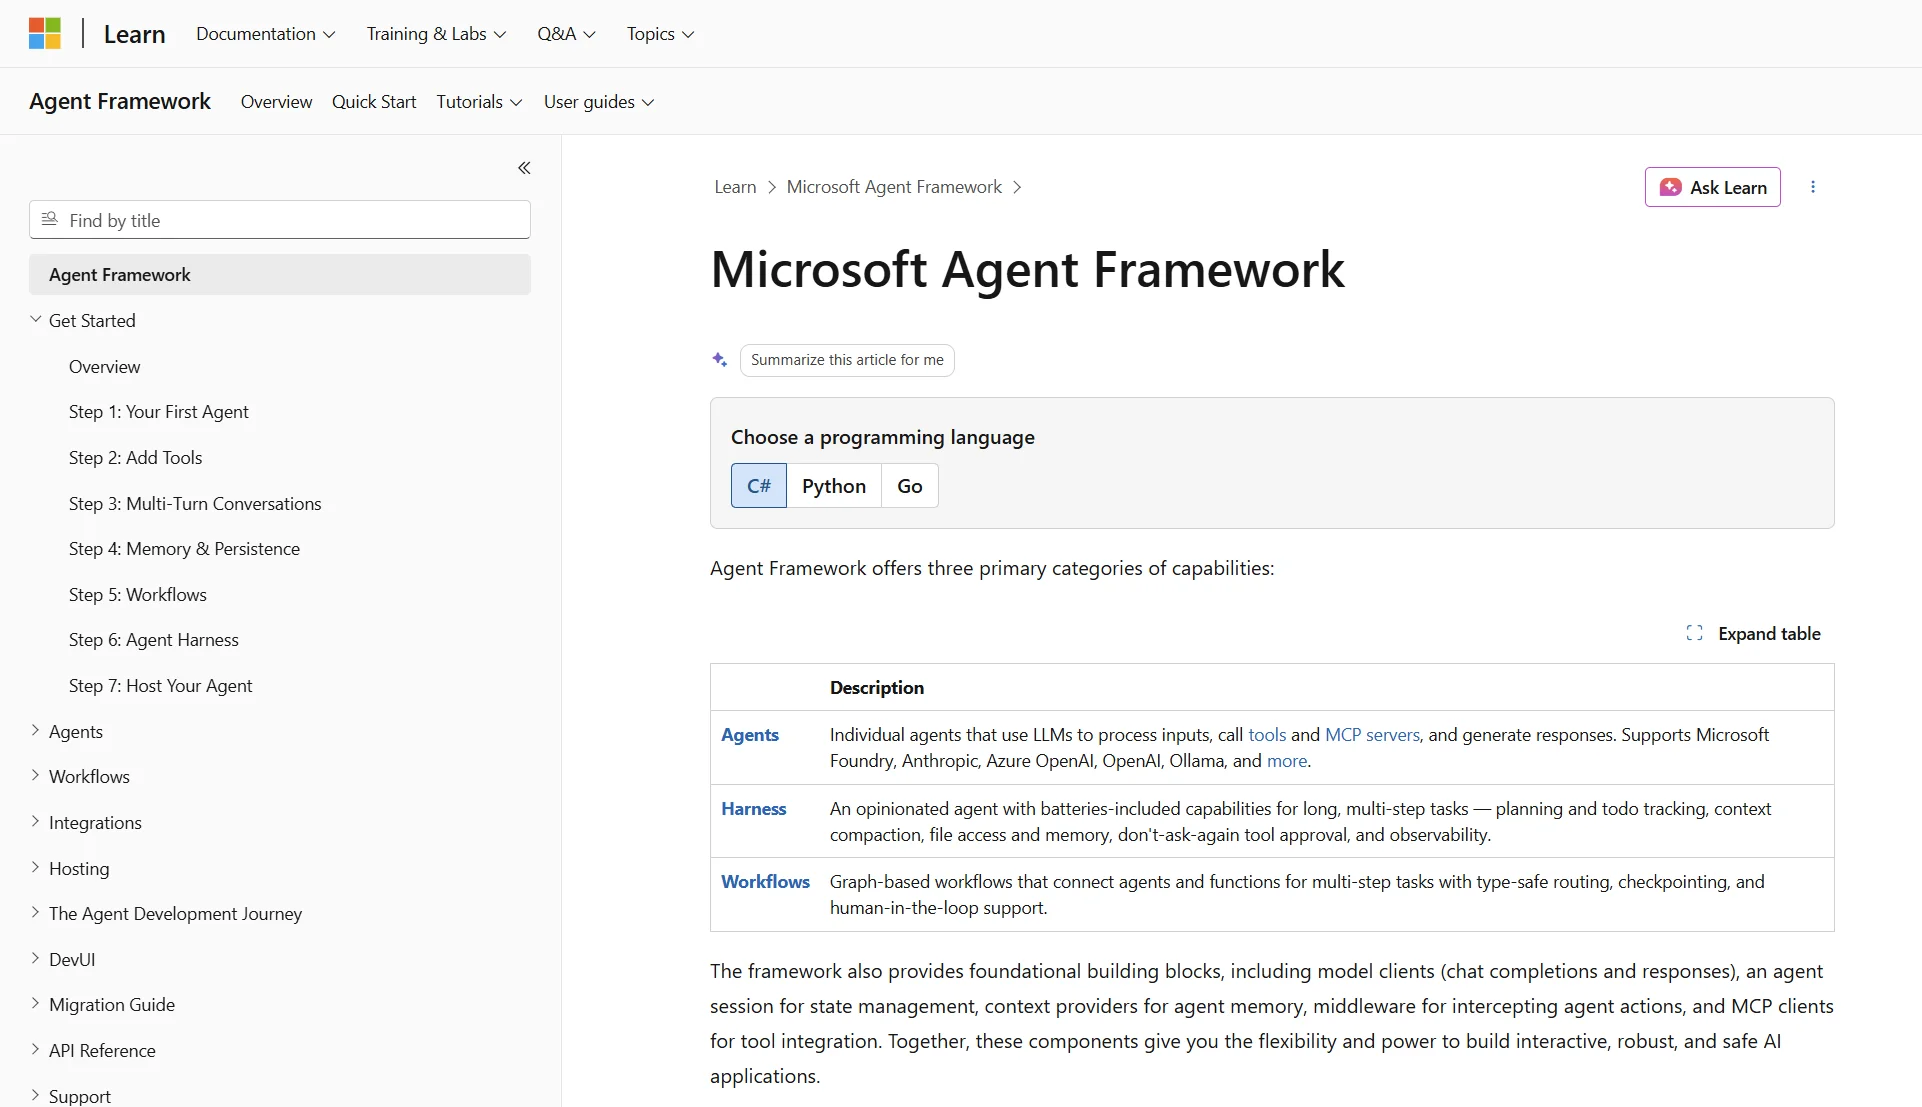Click Microsoft Agent Framework breadcrumb link
The image size is (1922, 1107).
(894, 187)
